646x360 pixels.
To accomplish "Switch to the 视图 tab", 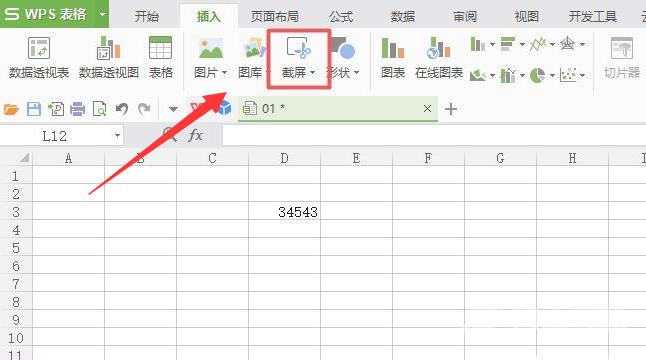I will (x=527, y=16).
